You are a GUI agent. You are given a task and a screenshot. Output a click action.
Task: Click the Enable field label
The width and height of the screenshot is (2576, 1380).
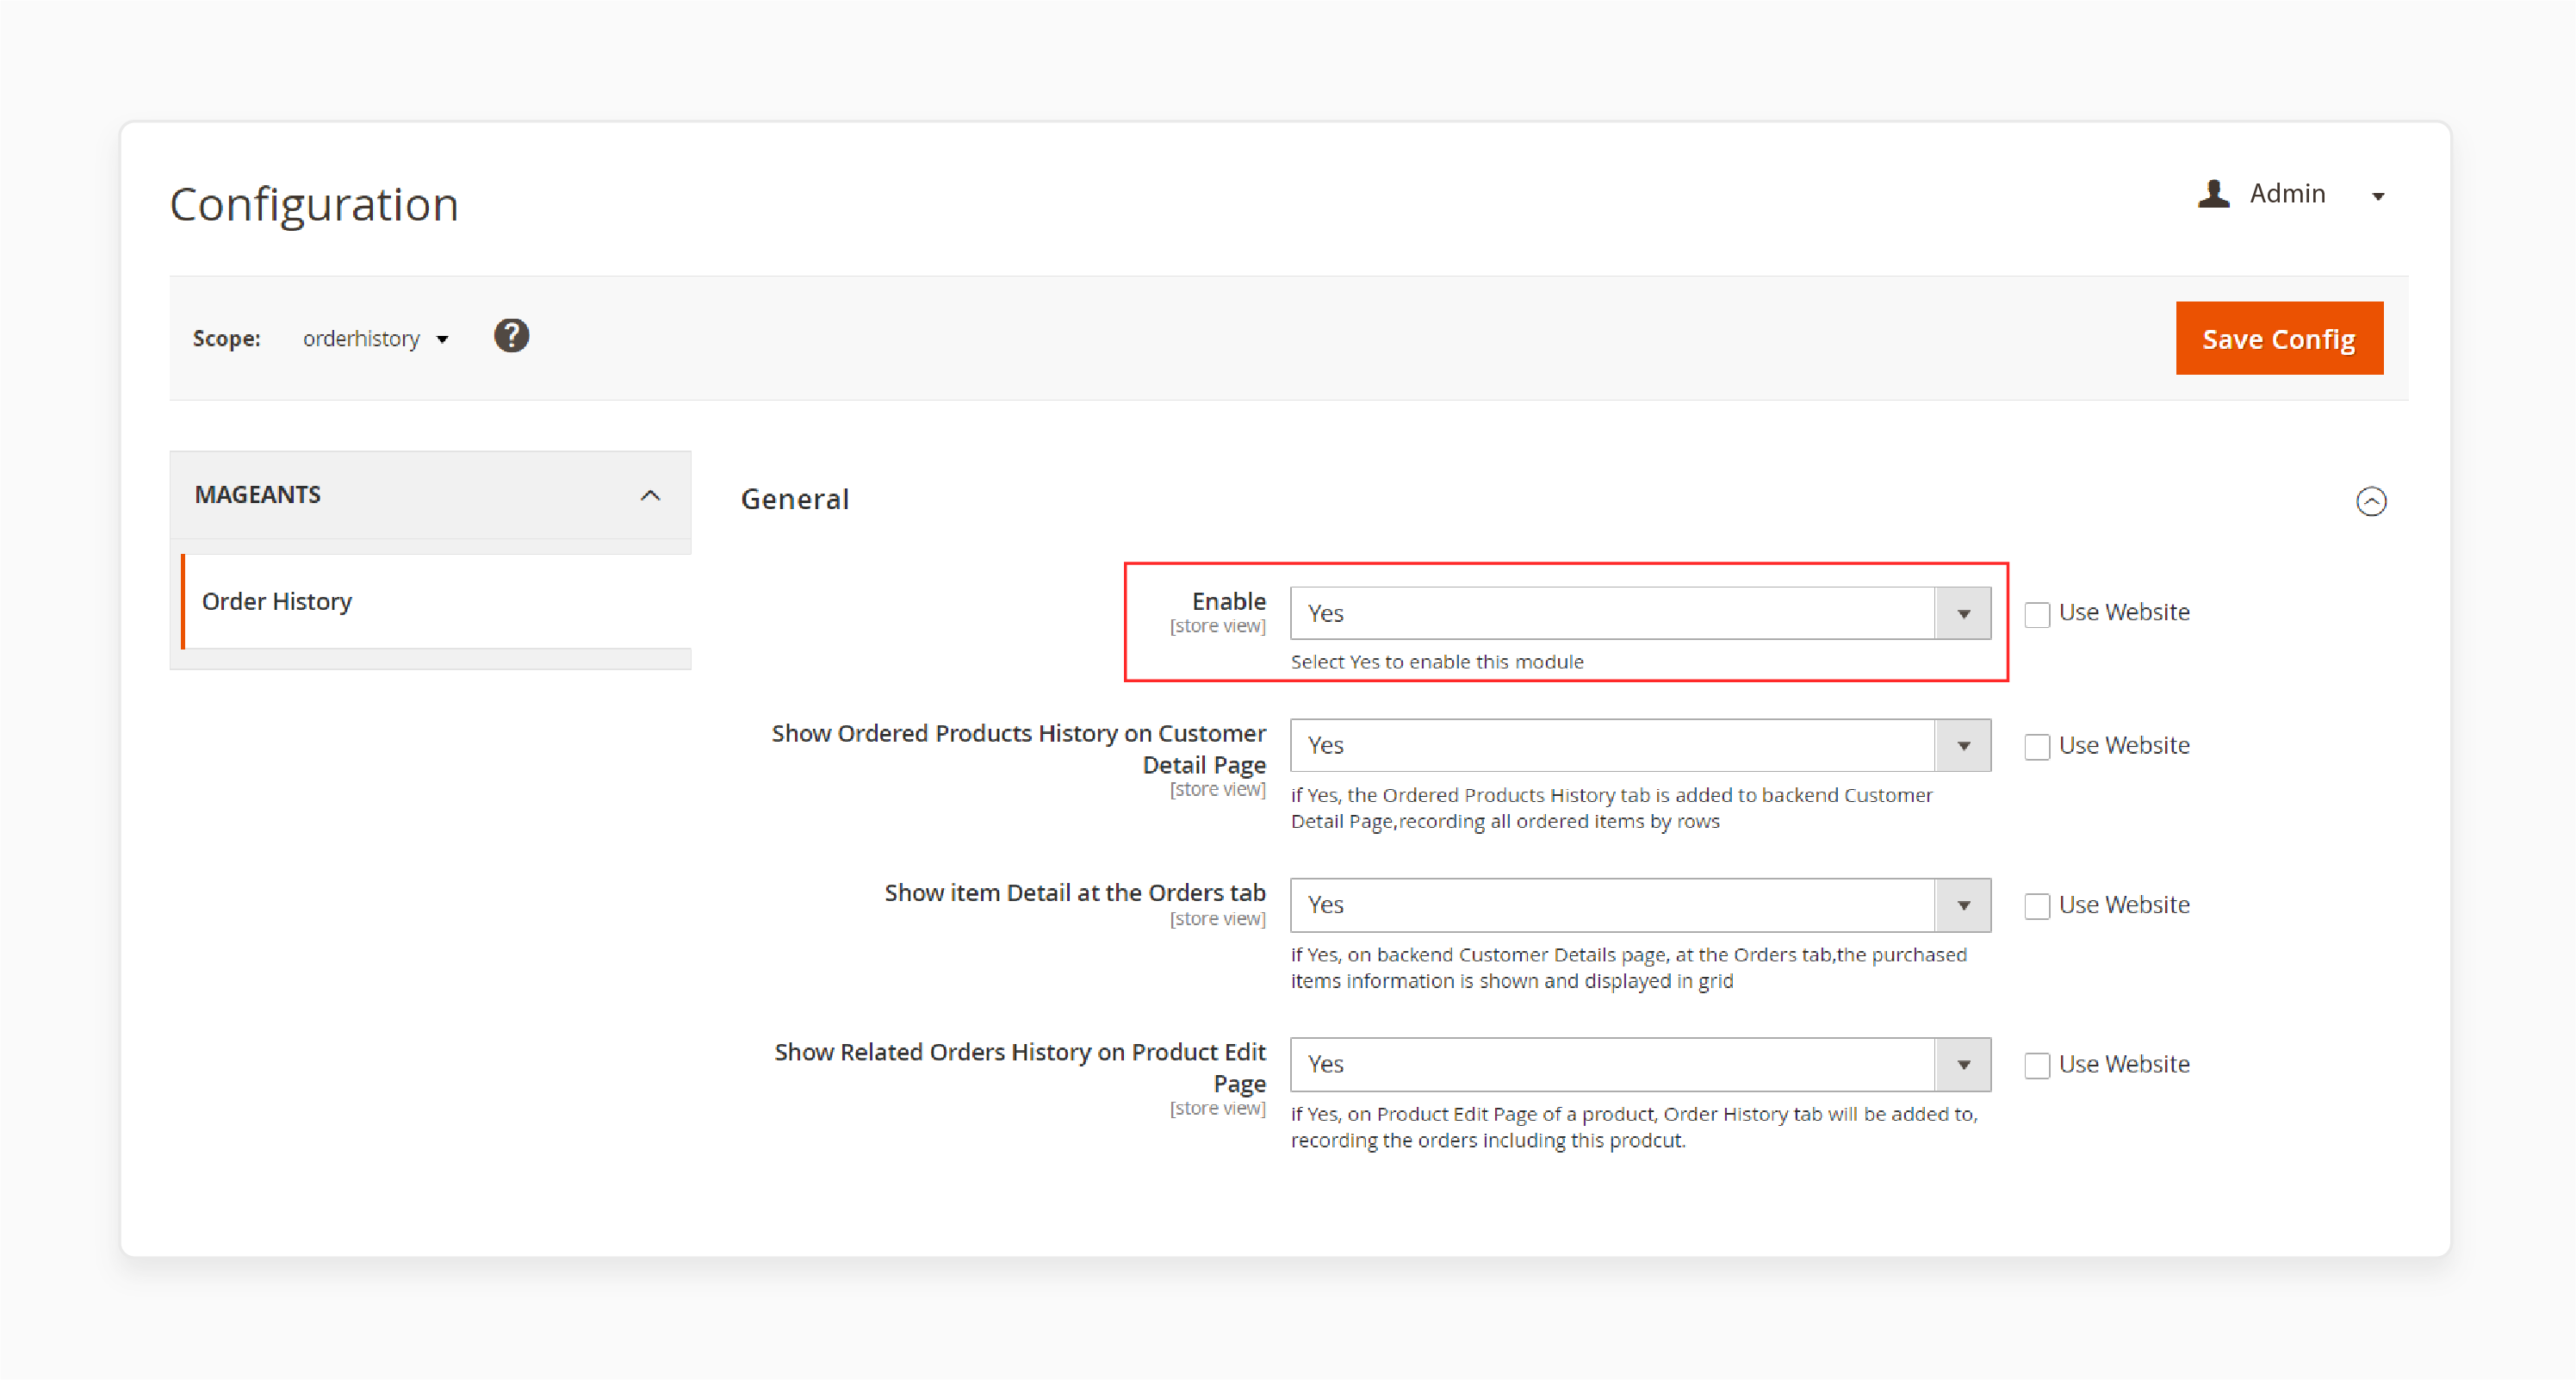click(x=1228, y=601)
